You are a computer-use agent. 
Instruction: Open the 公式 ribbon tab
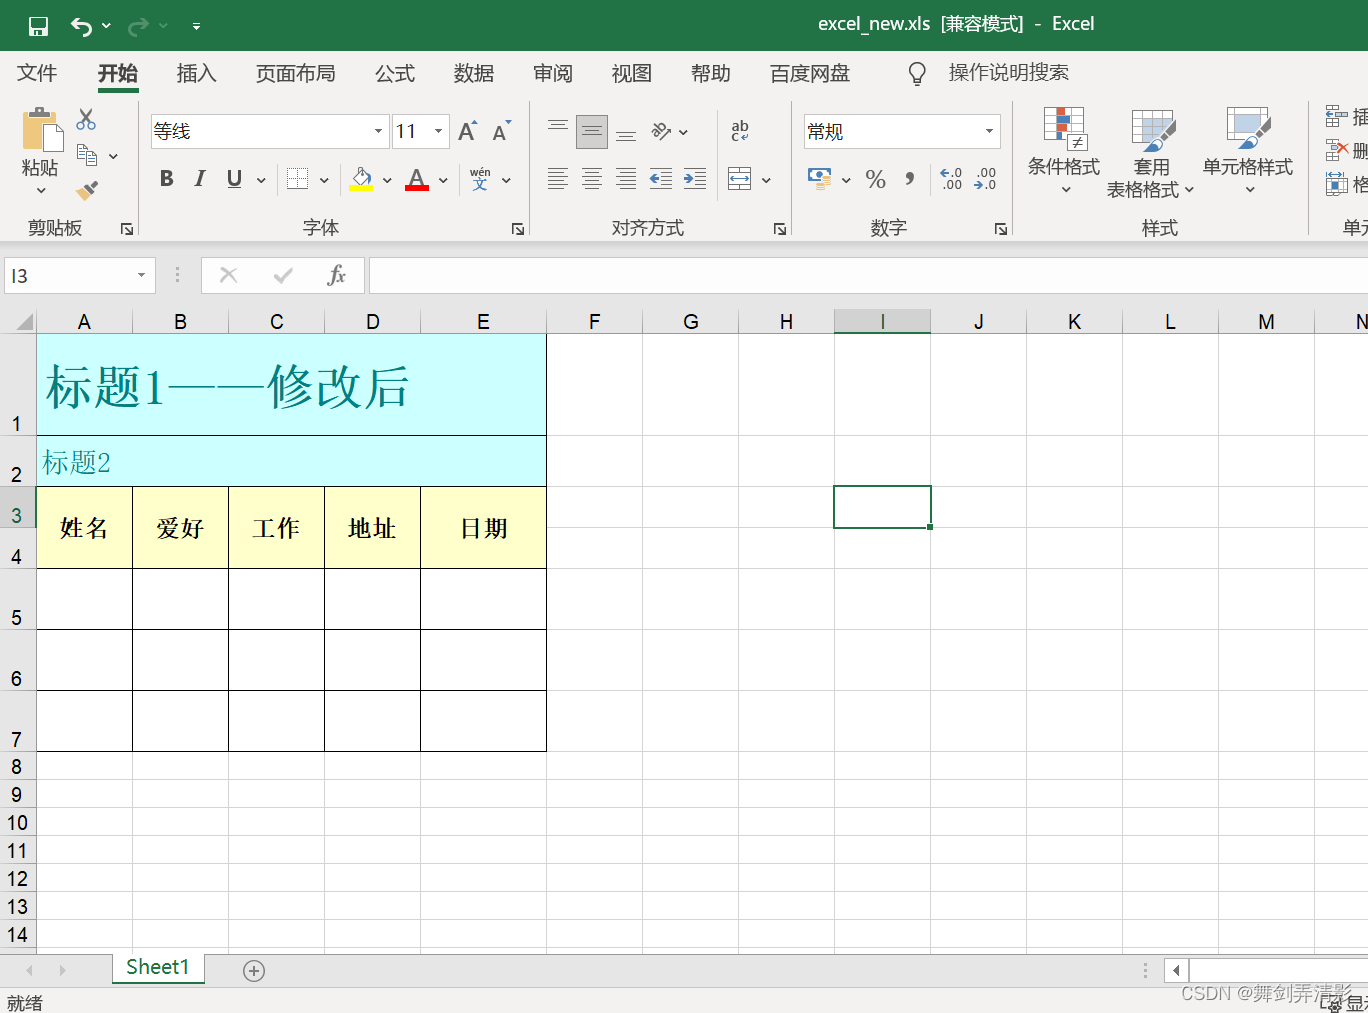coord(395,73)
